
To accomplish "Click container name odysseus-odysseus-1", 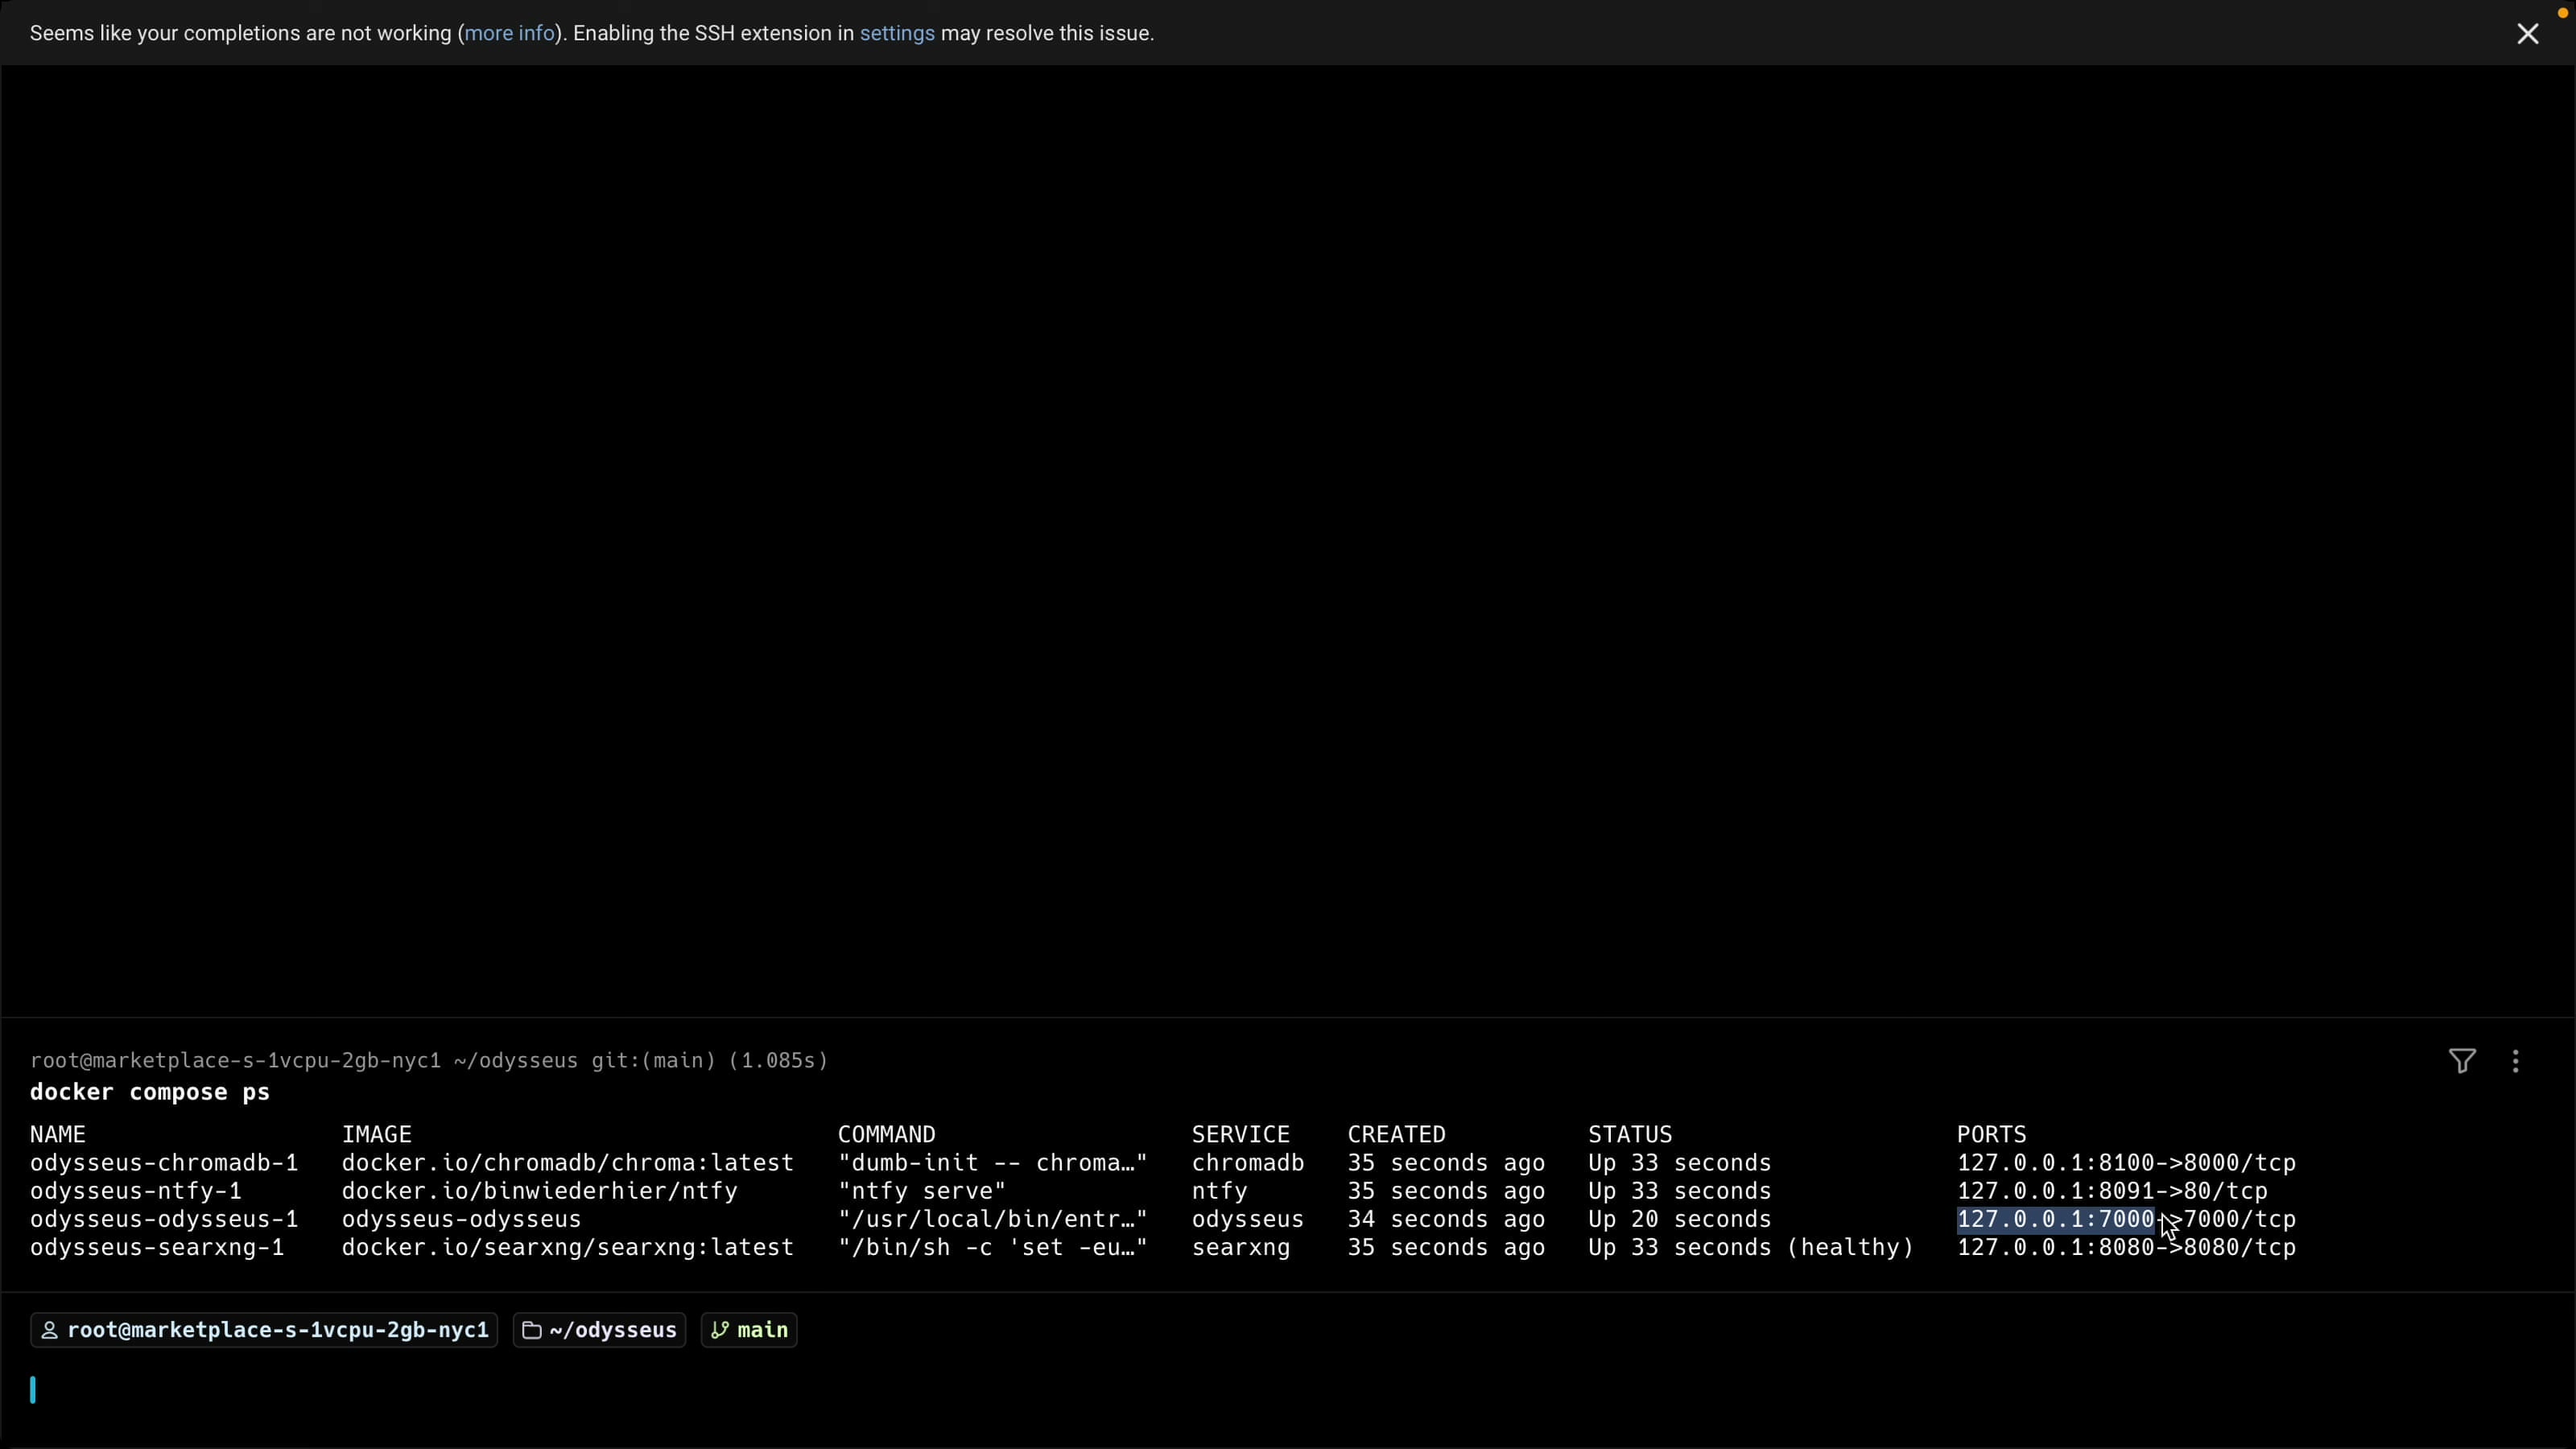I will (164, 1219).
